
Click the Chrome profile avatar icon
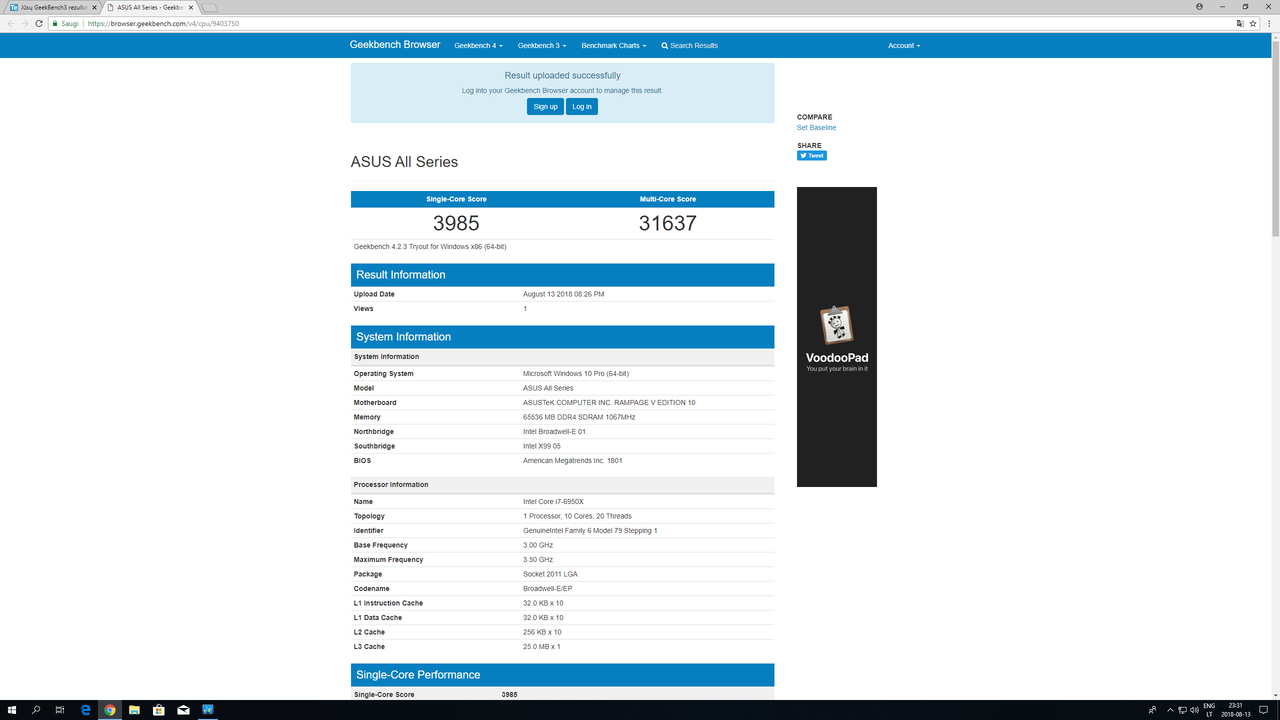pyautogui.click(x=1199, y=6)
